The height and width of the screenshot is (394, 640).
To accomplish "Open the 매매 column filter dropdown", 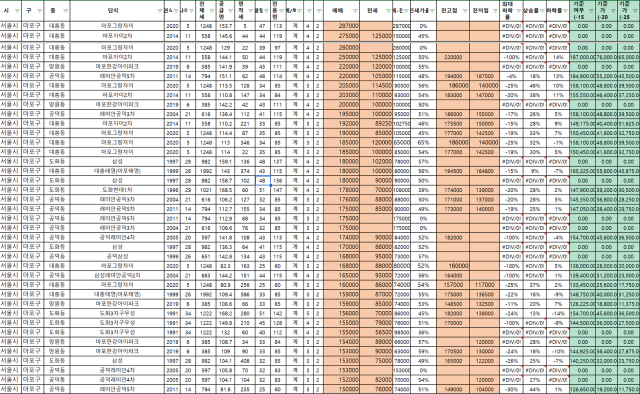I will click(355, 11).
